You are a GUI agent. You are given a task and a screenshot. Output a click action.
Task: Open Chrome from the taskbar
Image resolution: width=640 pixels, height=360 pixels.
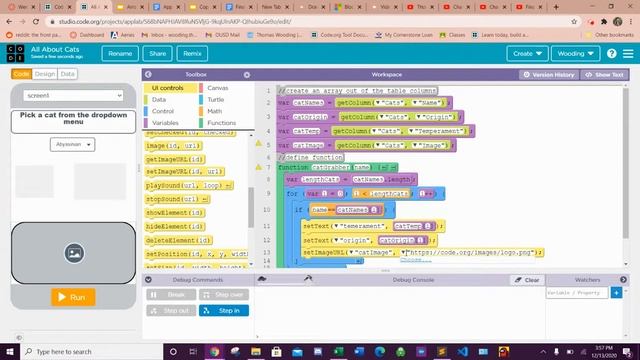point(215,351)
